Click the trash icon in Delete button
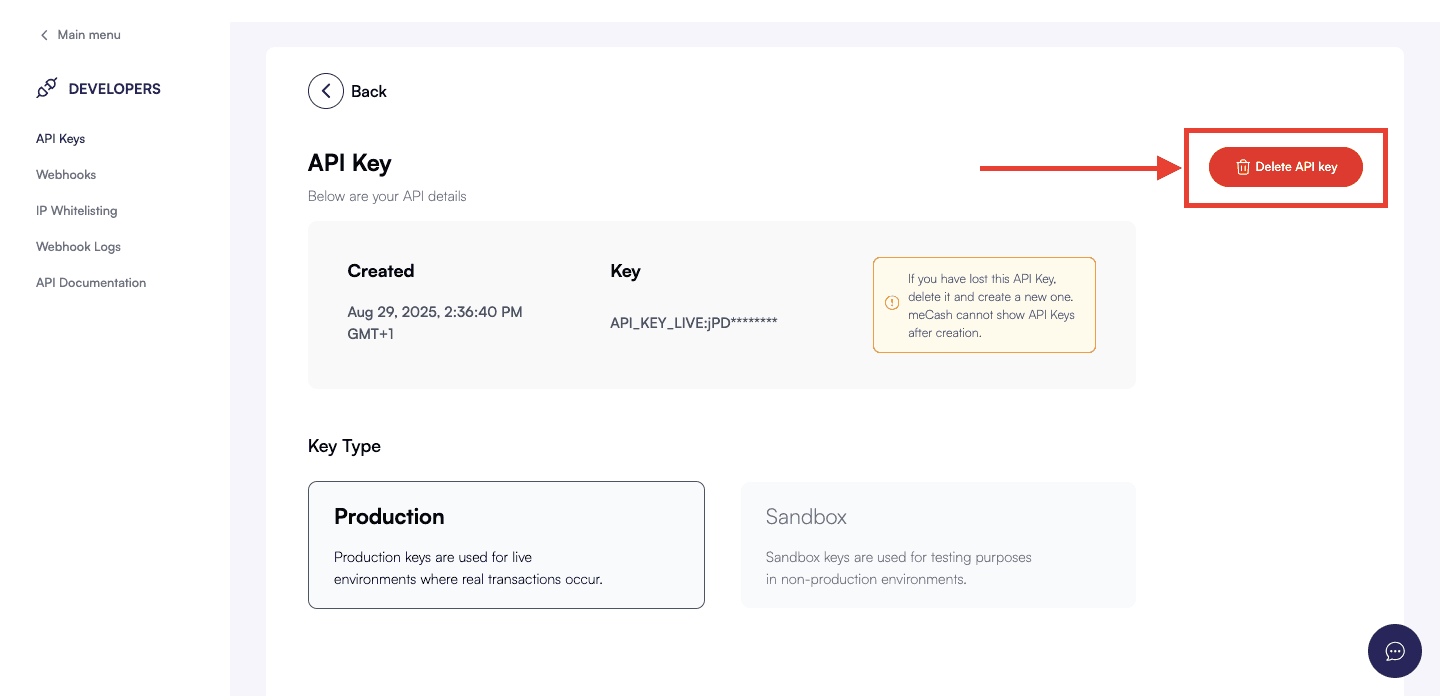1440x696 pixels. [1243, 167]
